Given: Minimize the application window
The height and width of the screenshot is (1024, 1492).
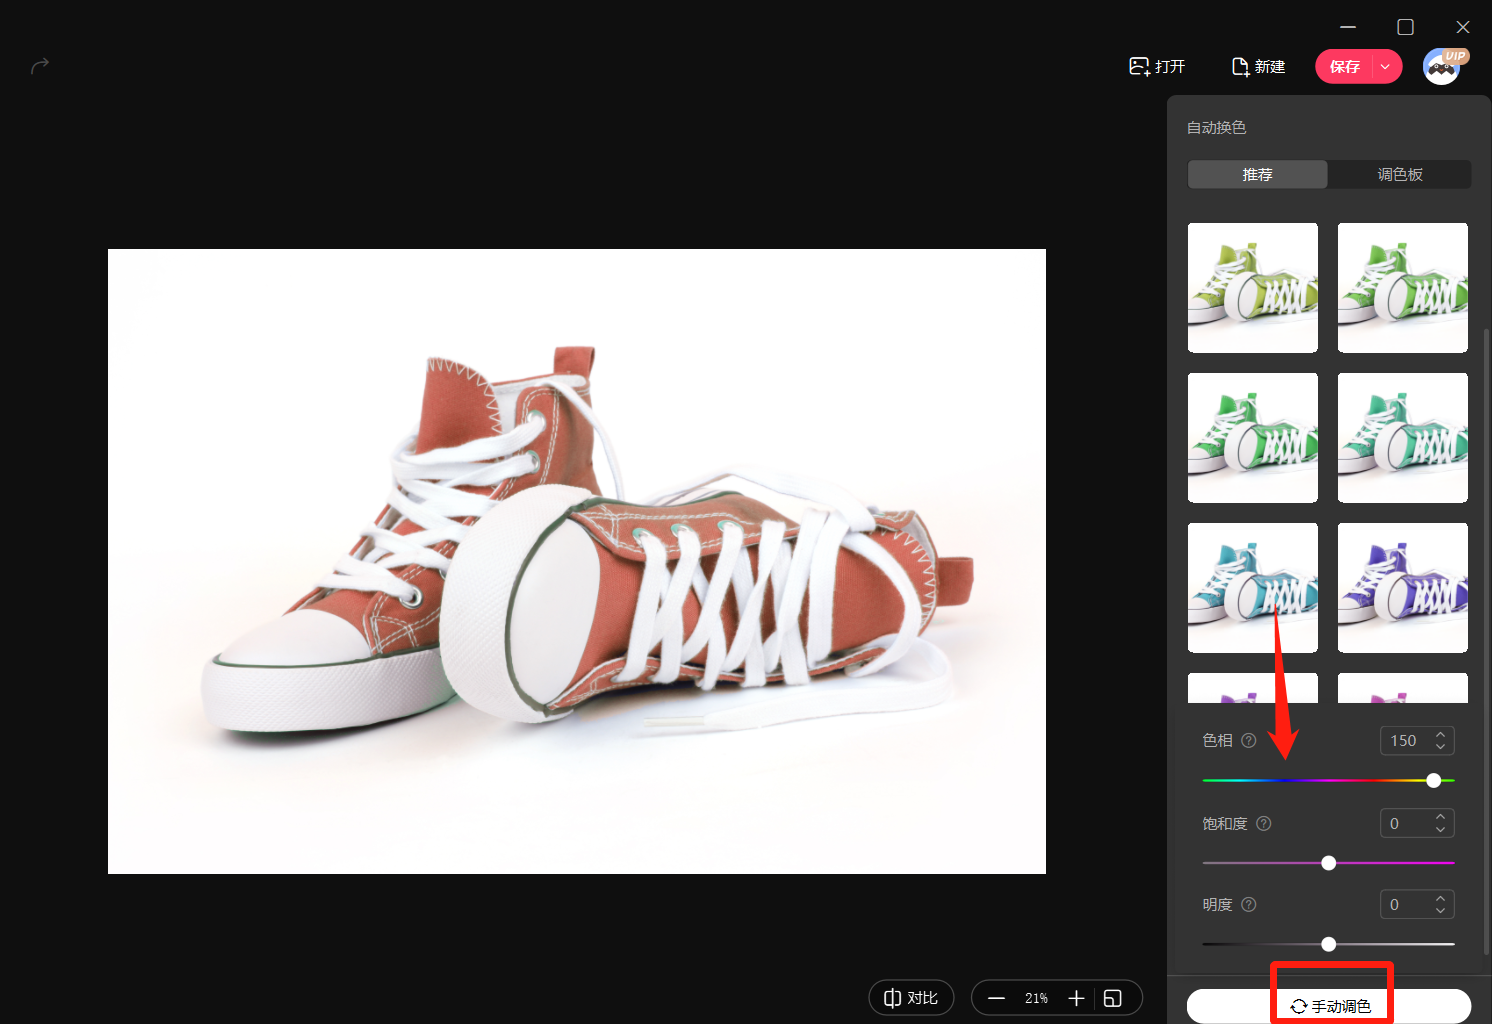Looking at the screenshot, I should tap(1348, 27).
